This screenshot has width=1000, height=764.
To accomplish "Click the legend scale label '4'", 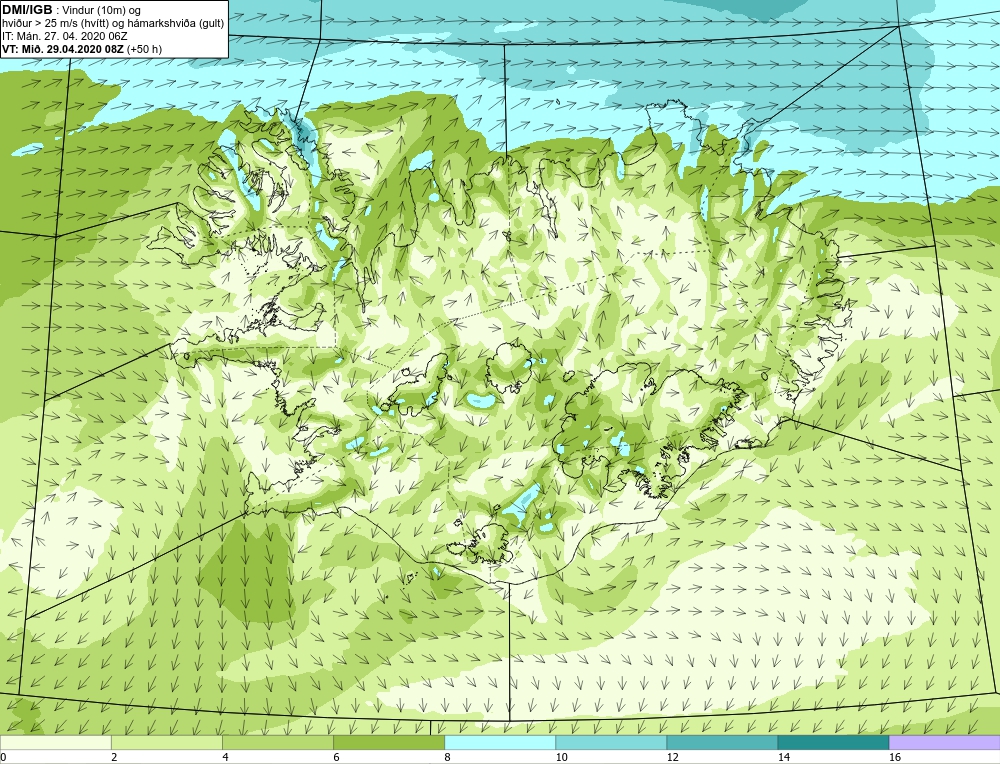I will pyautogui.click(x=225, y=758).
